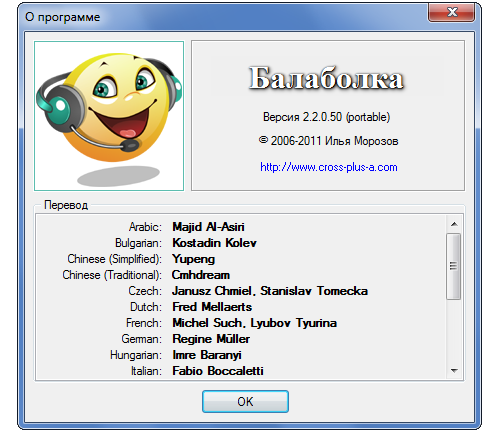
Task: Select translator name Yupeng
Action: click(193, 259)
